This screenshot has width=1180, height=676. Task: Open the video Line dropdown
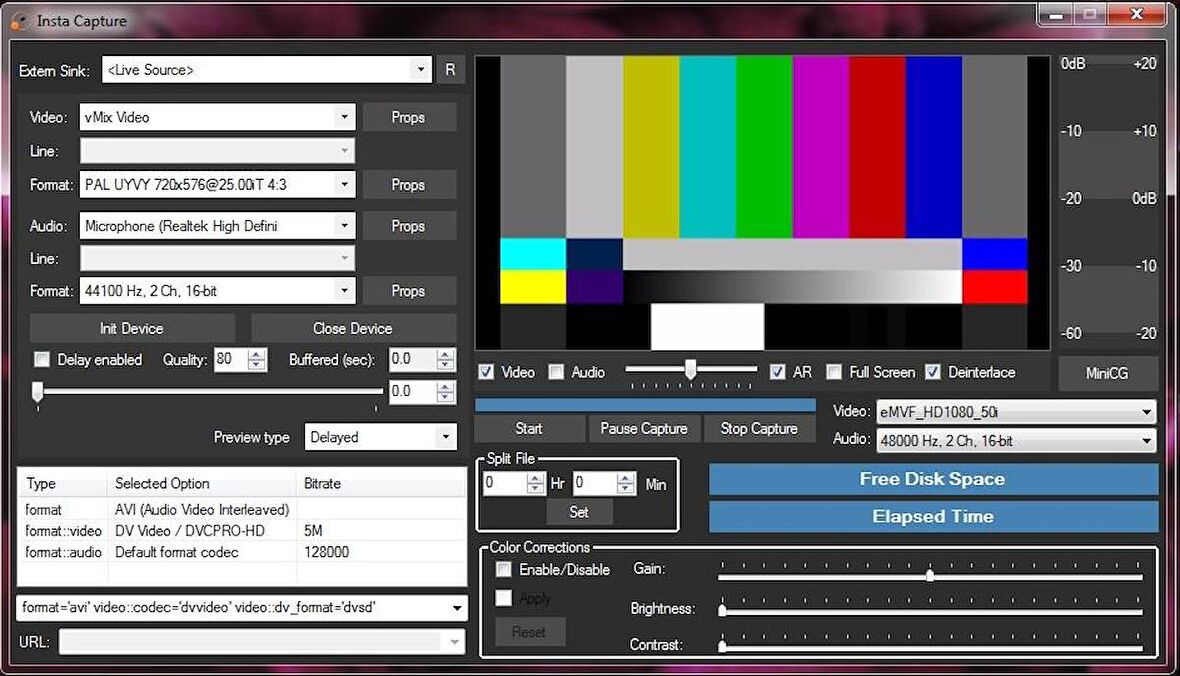(217, 151)
